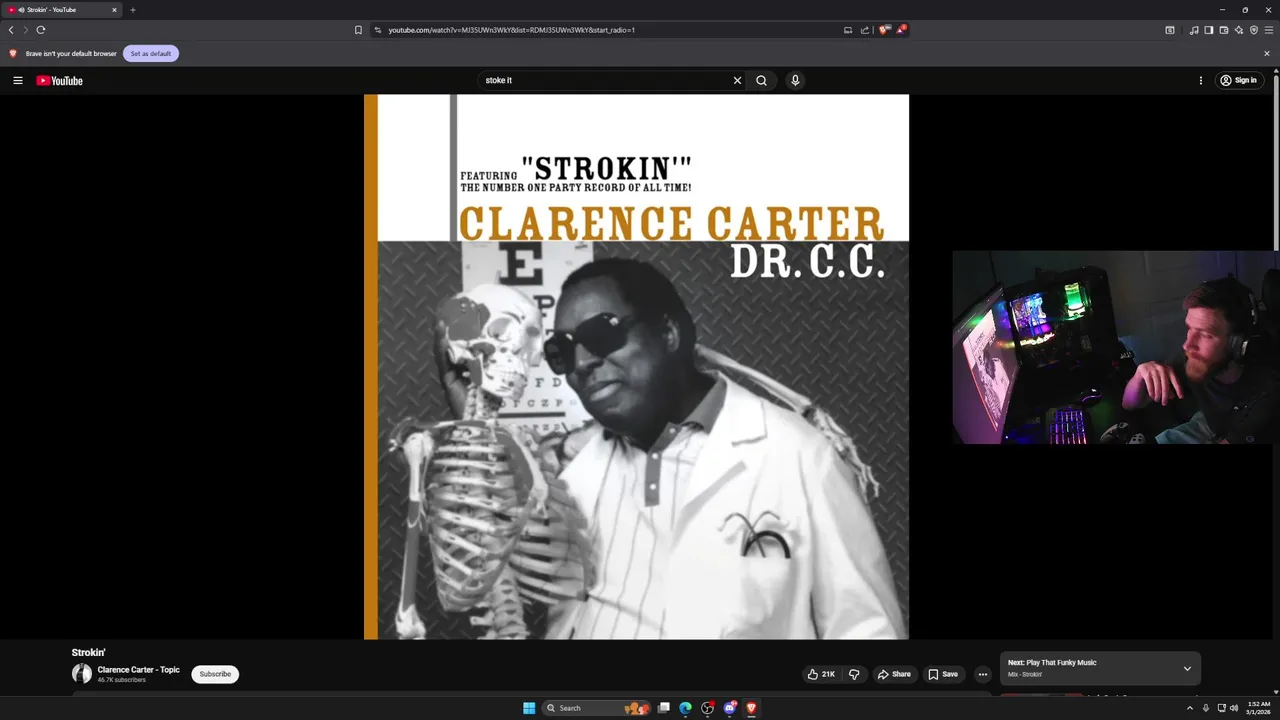Open picture-in-picture icon in address bar
Image resolution: width=1280 pixels, height=720 pixels.
click(x=848, y=30)
